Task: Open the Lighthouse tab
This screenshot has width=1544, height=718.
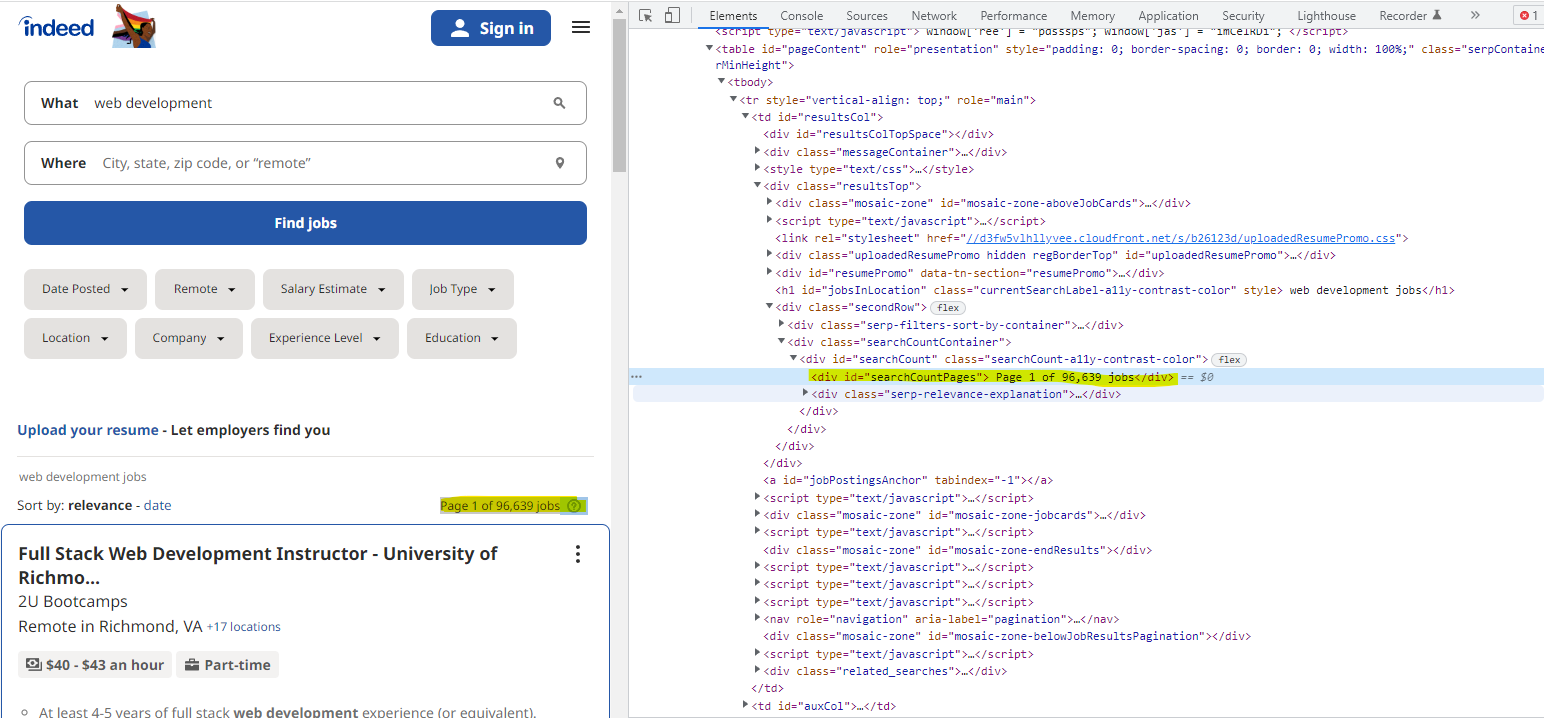Action: click(1326, 16)
